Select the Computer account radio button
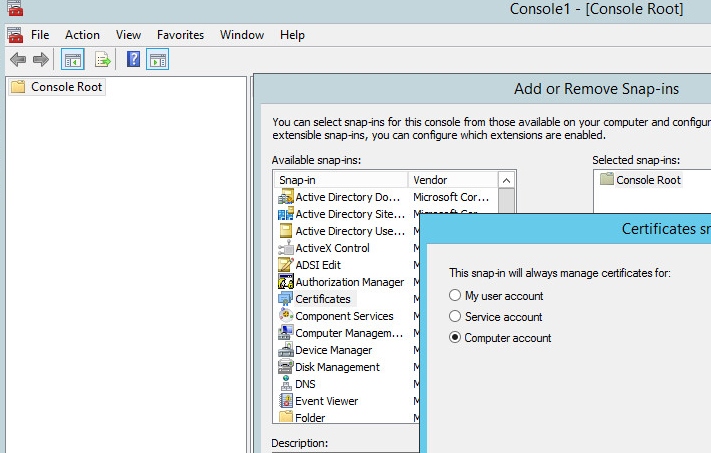 pos(455,337)
